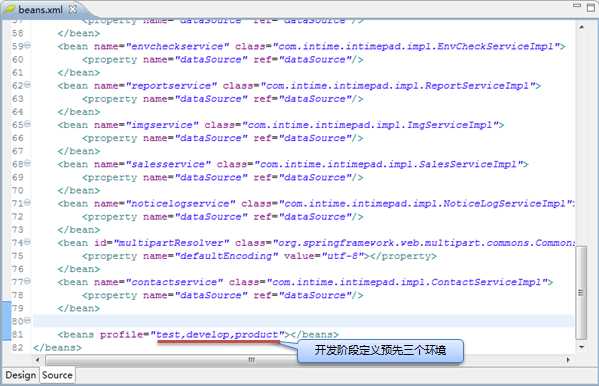
Task: Collapse the reportservice bean on line 62
Action: pyautogui.click(x=28, y=85)
